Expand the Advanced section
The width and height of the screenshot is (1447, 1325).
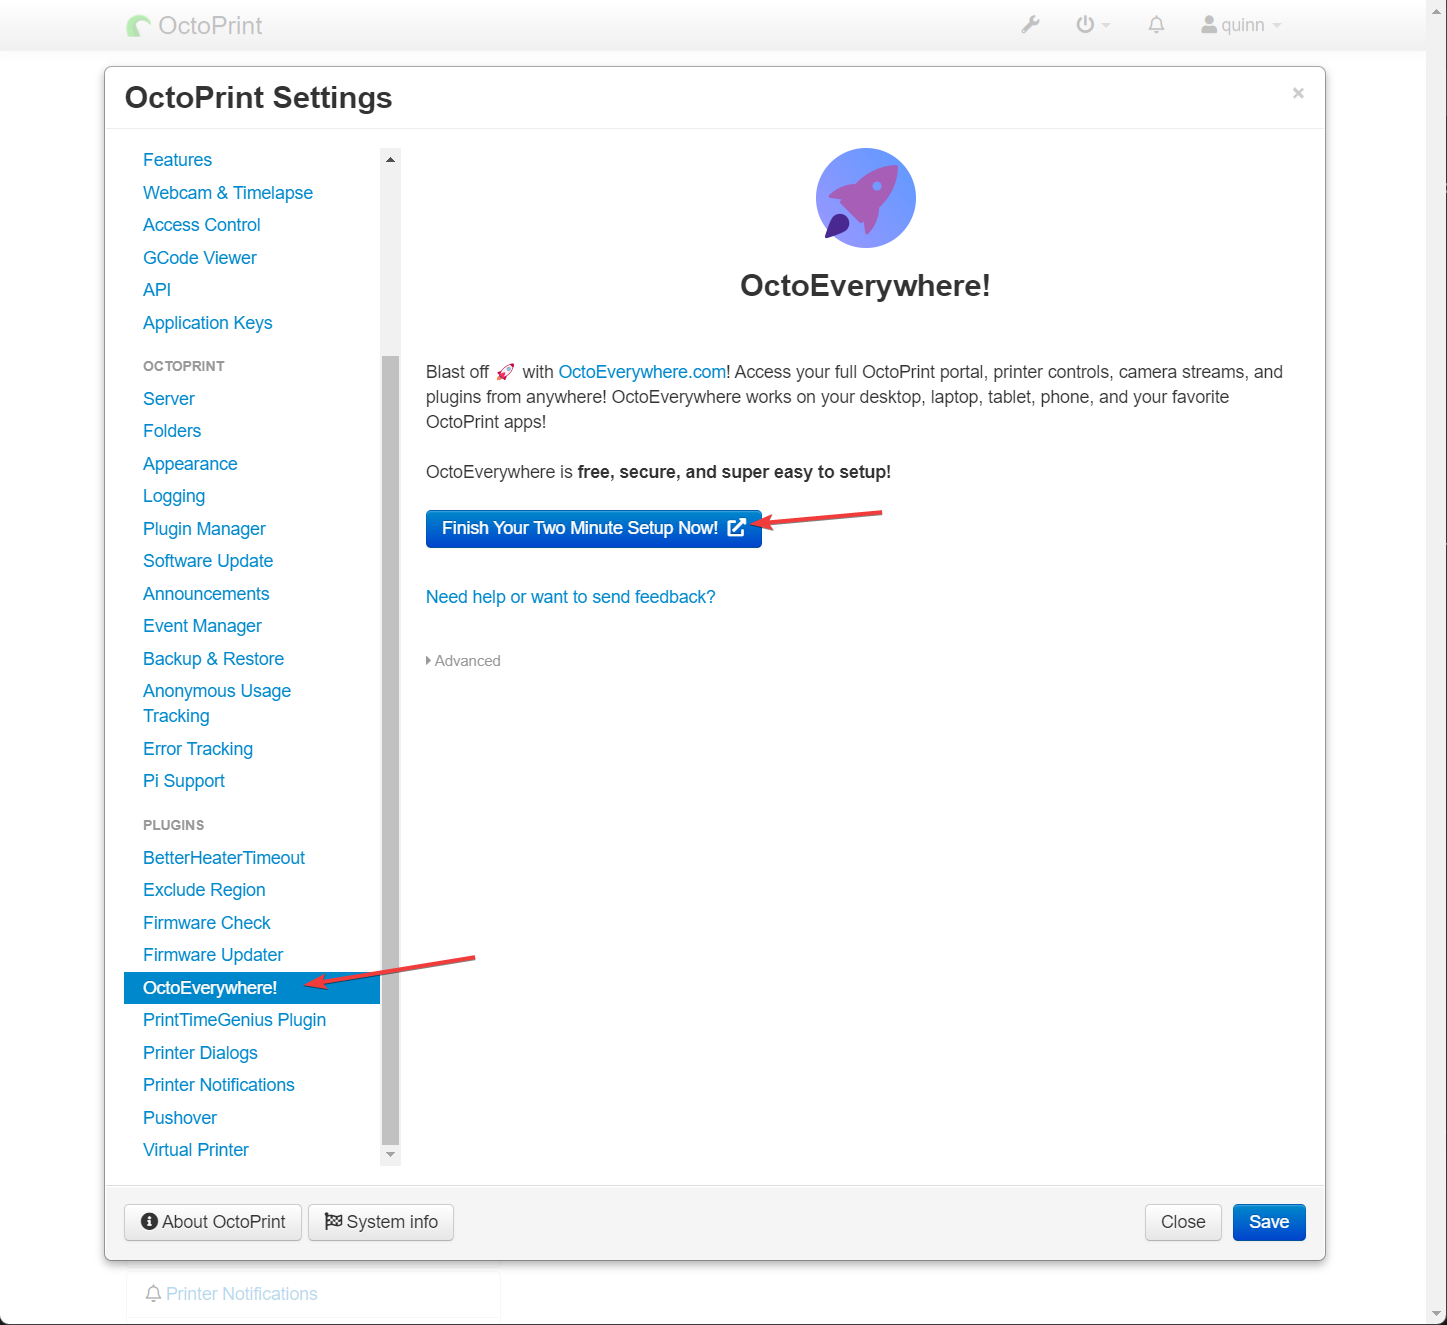click(463, 660)
